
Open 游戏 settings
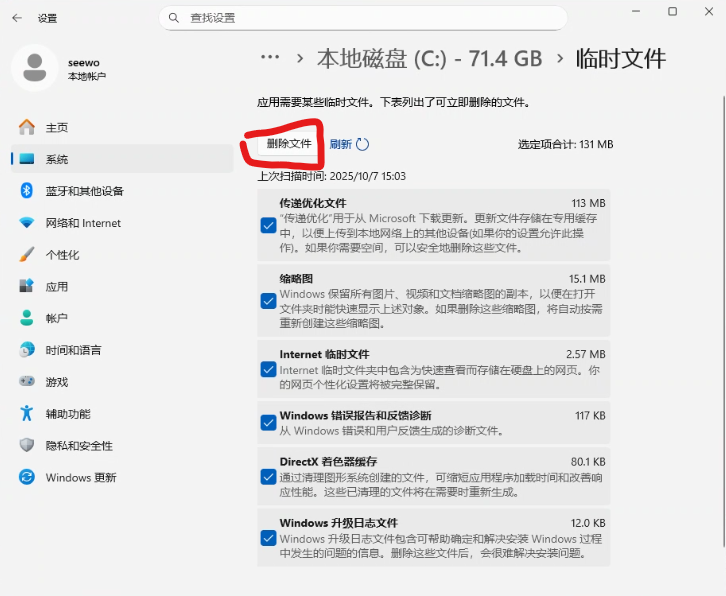click(122, 382)
